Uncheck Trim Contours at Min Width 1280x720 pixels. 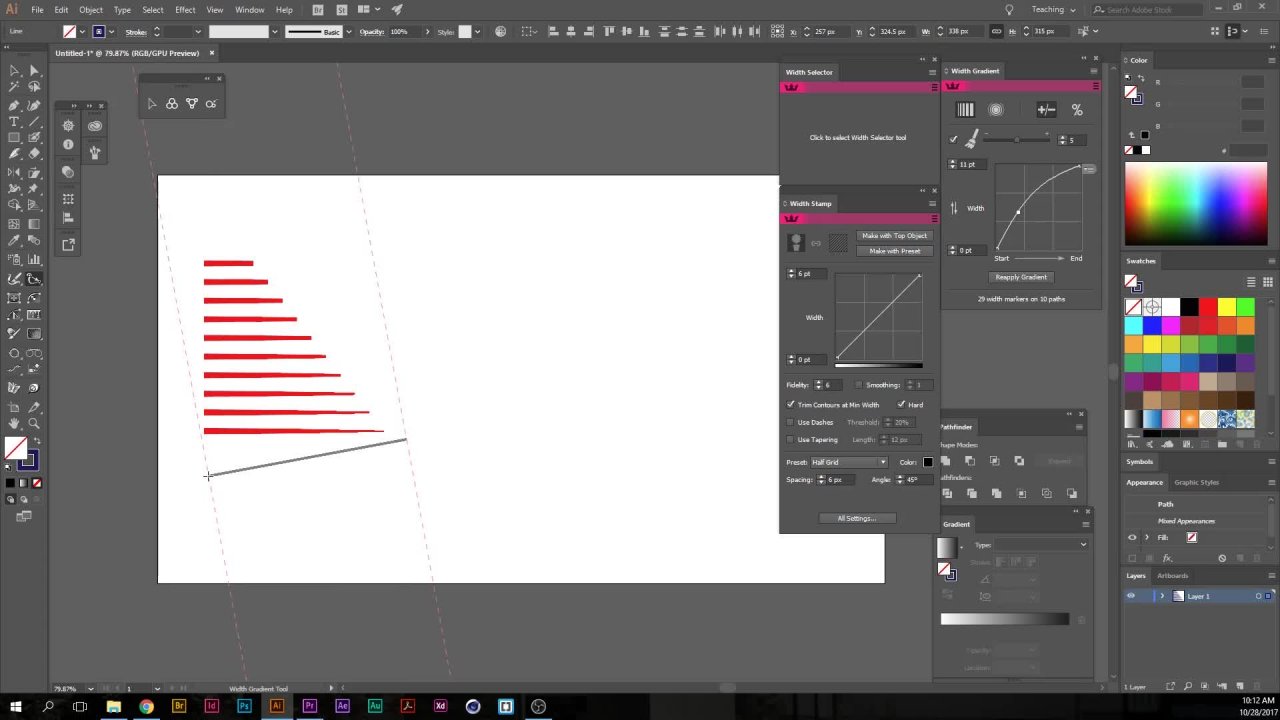point(791,405)
